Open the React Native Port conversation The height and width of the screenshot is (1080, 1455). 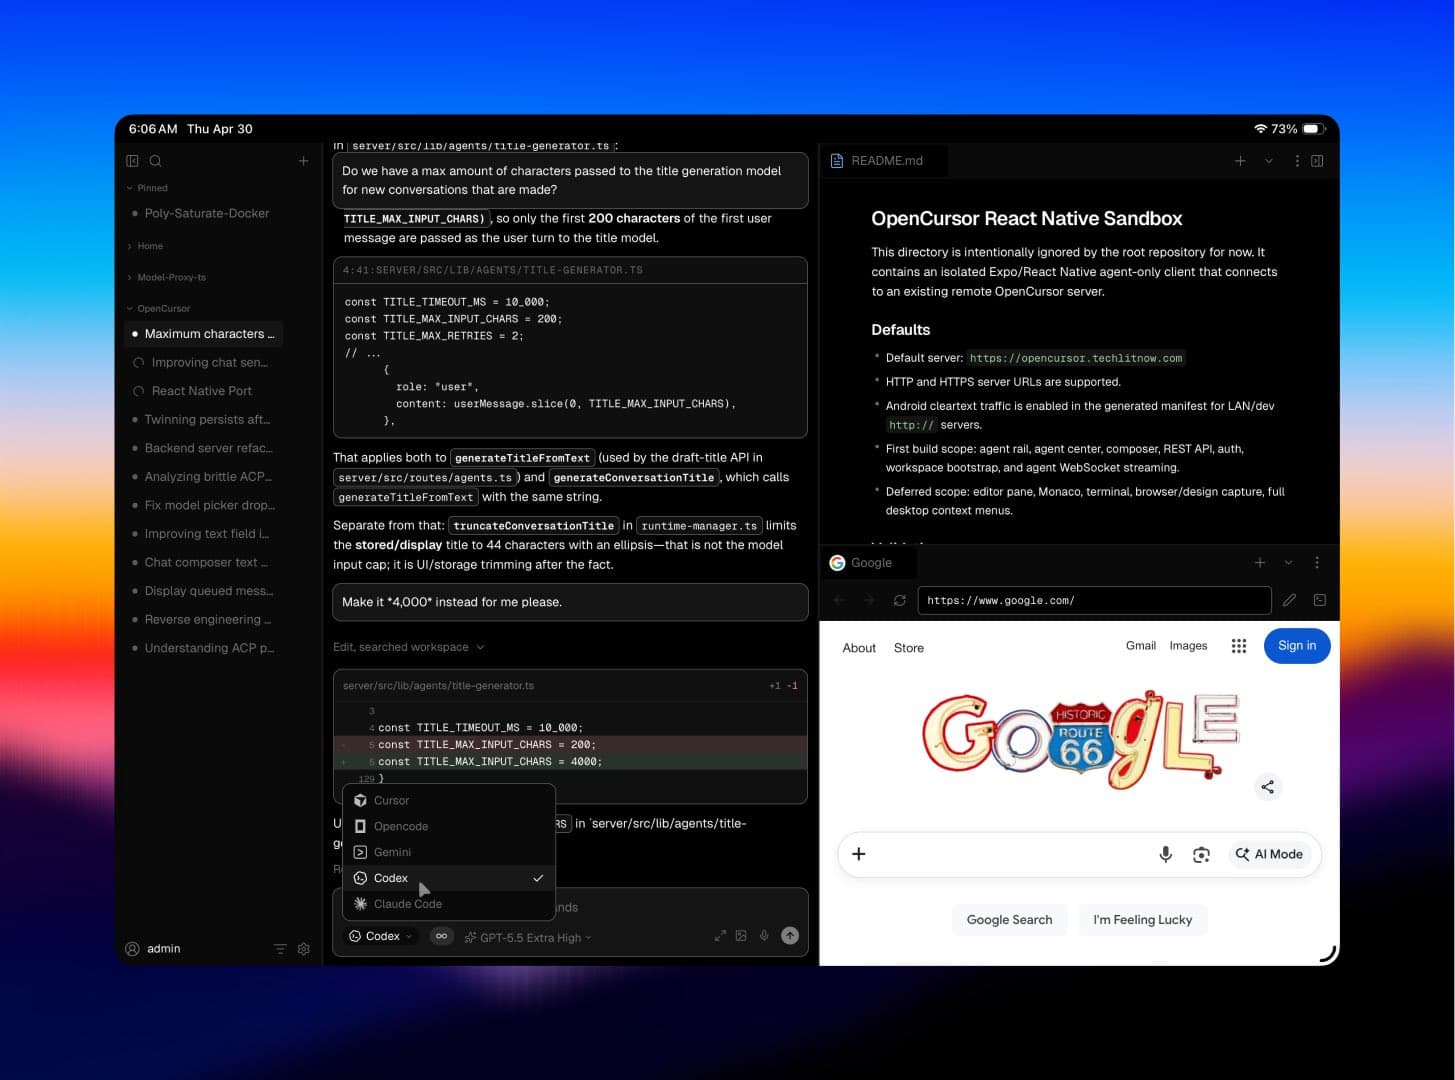click(204, 391)
